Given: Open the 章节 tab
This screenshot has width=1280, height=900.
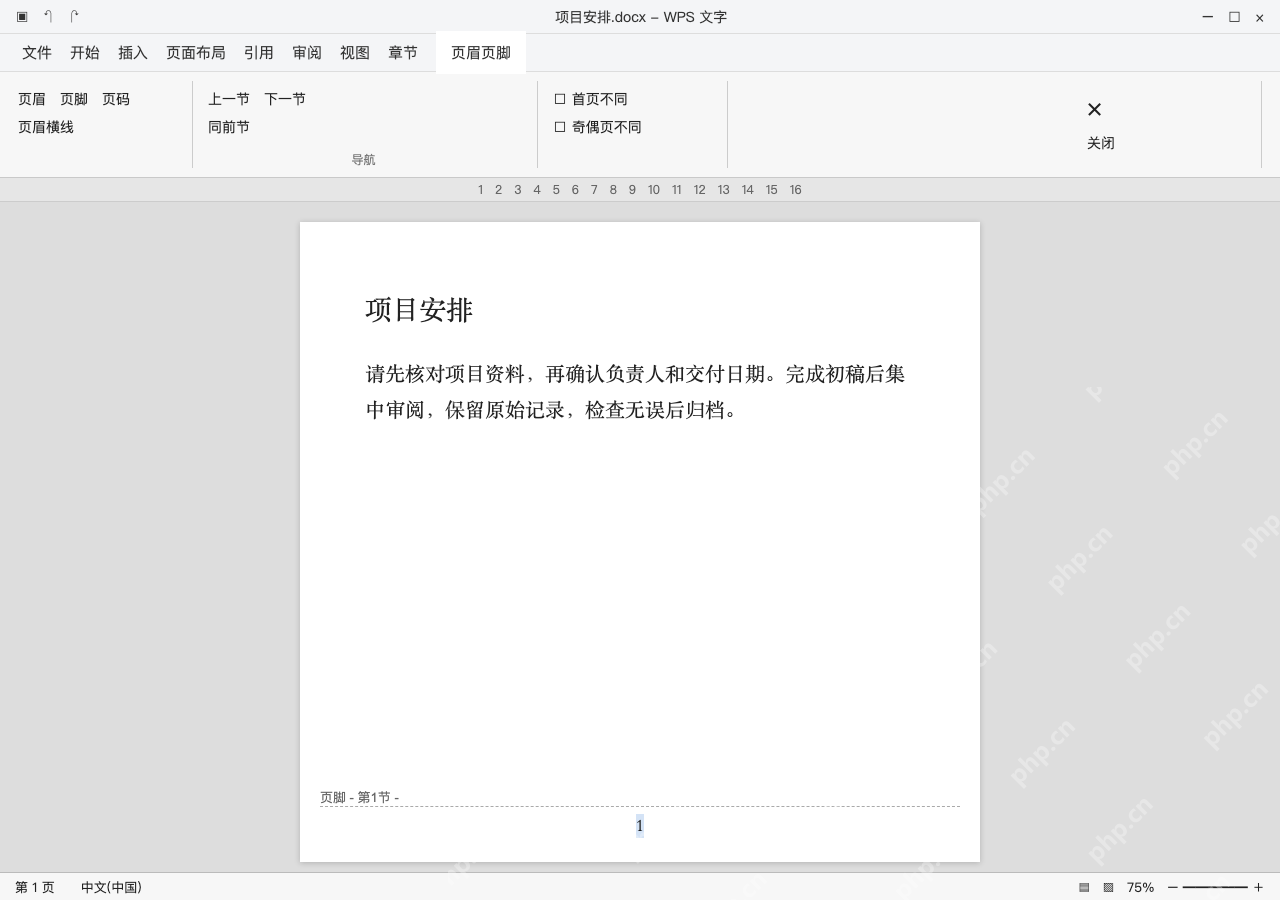Looking at the screenshot, I should (403, 53).
